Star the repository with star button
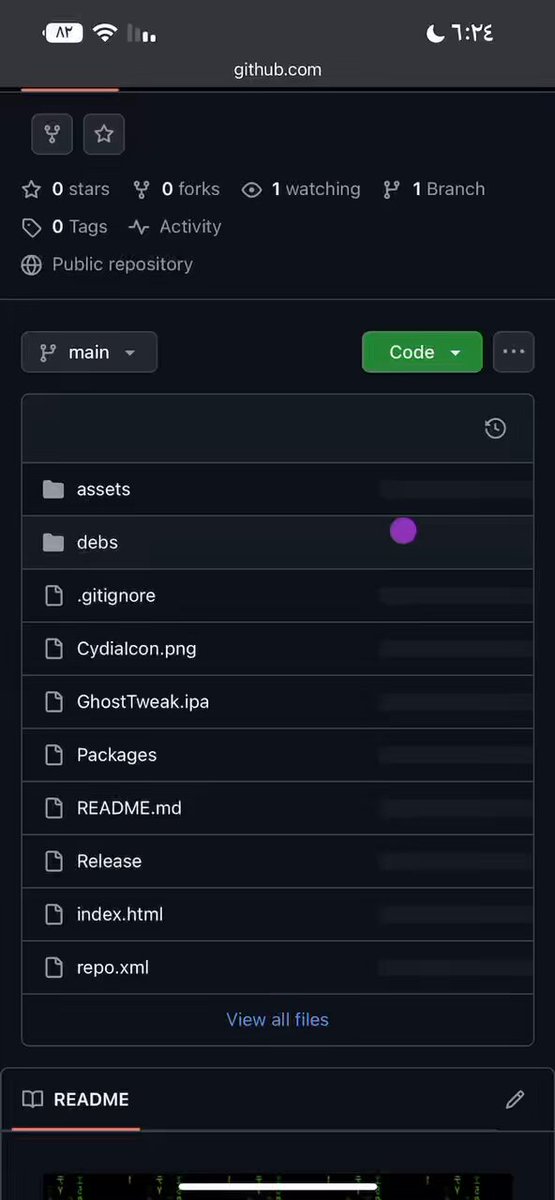 [x=104, y=134]
